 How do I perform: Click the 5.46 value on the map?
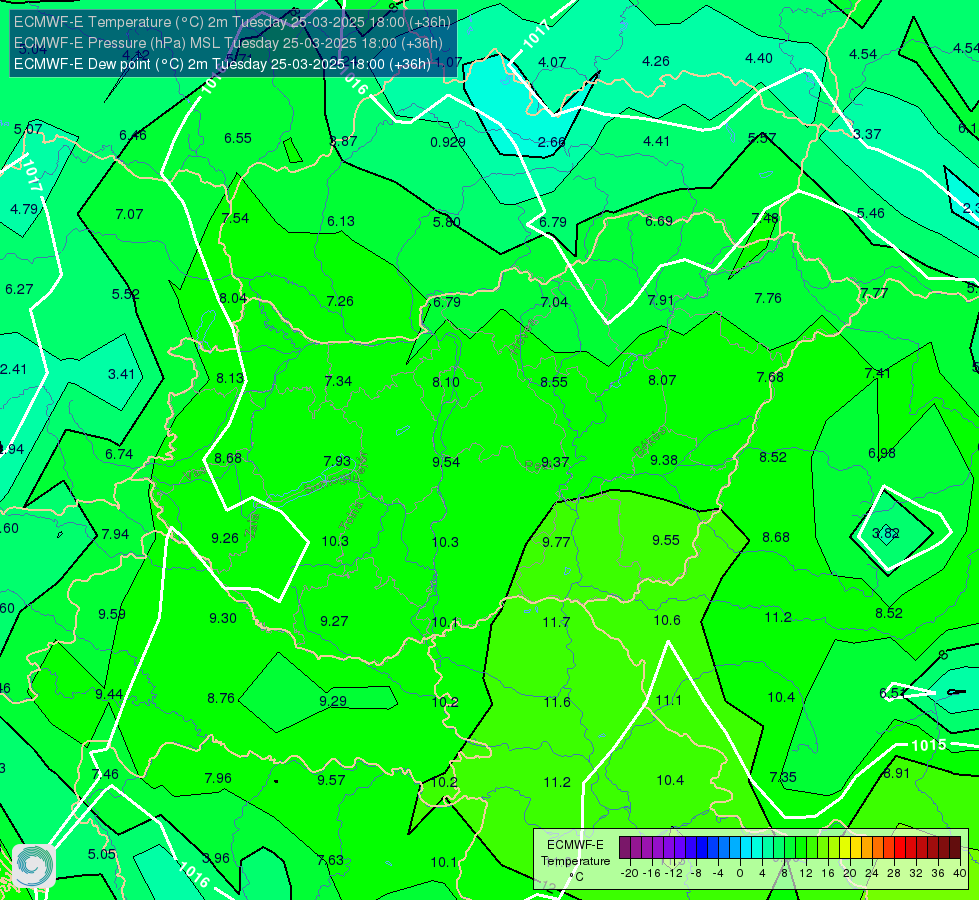pyautogui.click(x=870, y=214)
